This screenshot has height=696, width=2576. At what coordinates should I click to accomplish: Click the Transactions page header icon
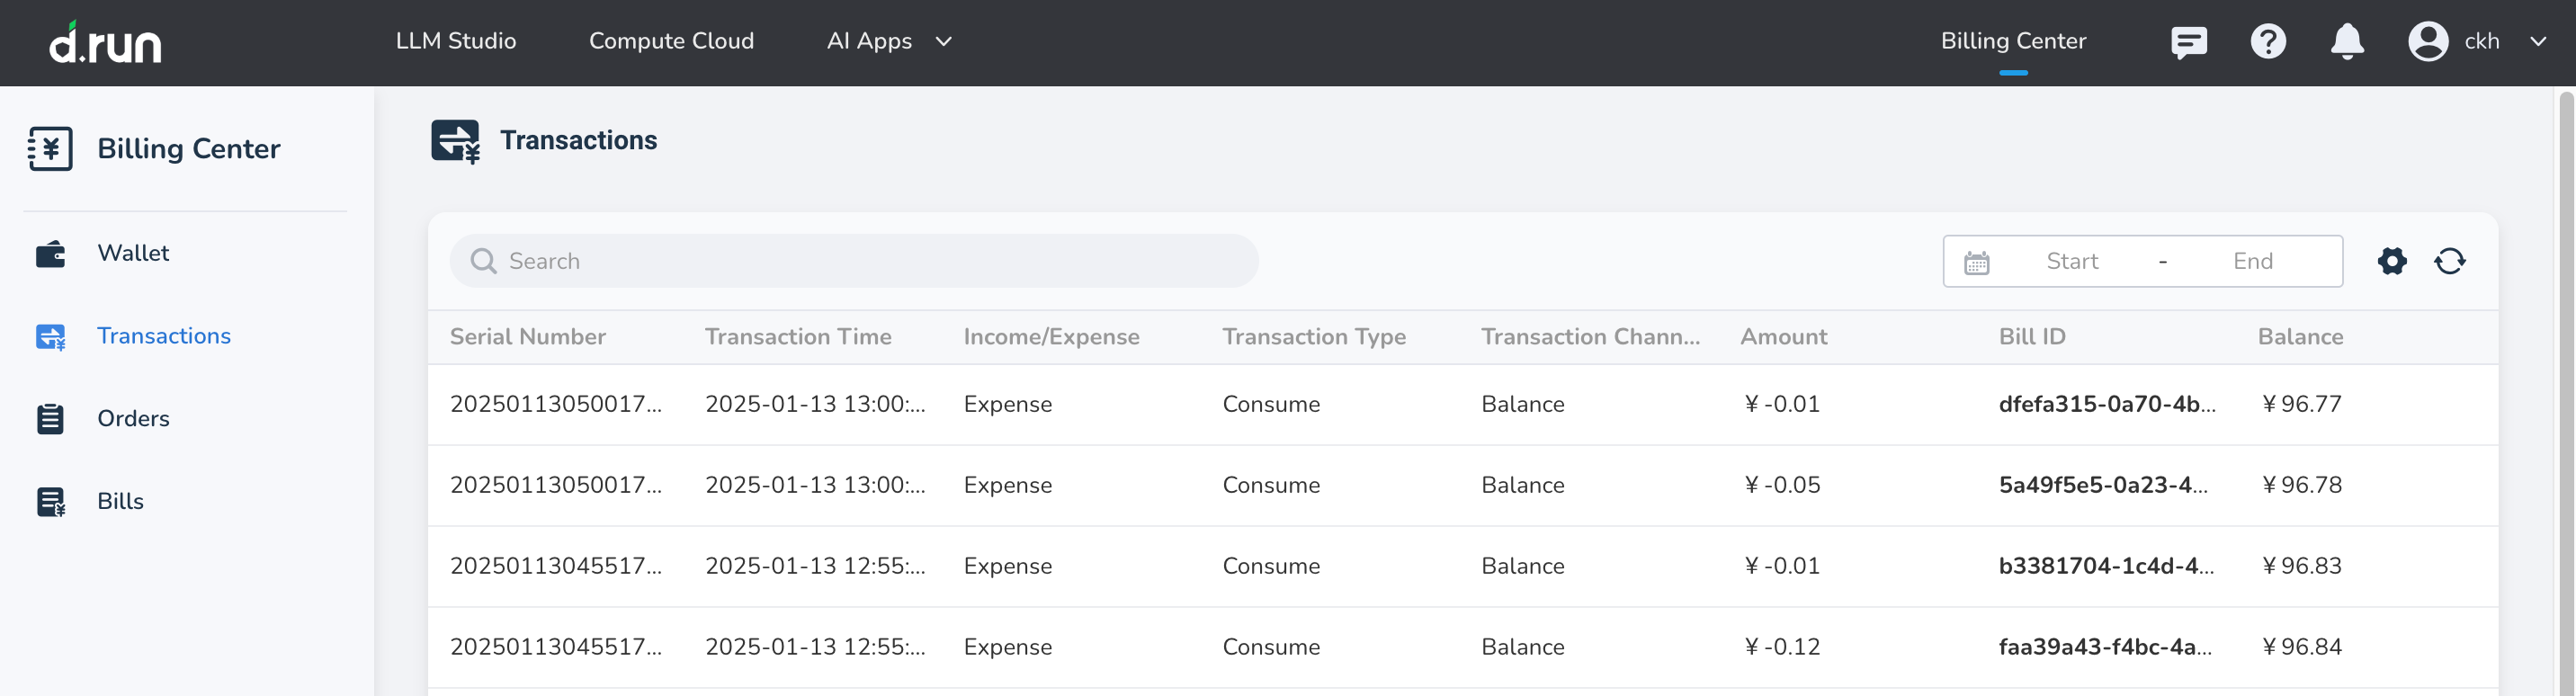point(457,140)
